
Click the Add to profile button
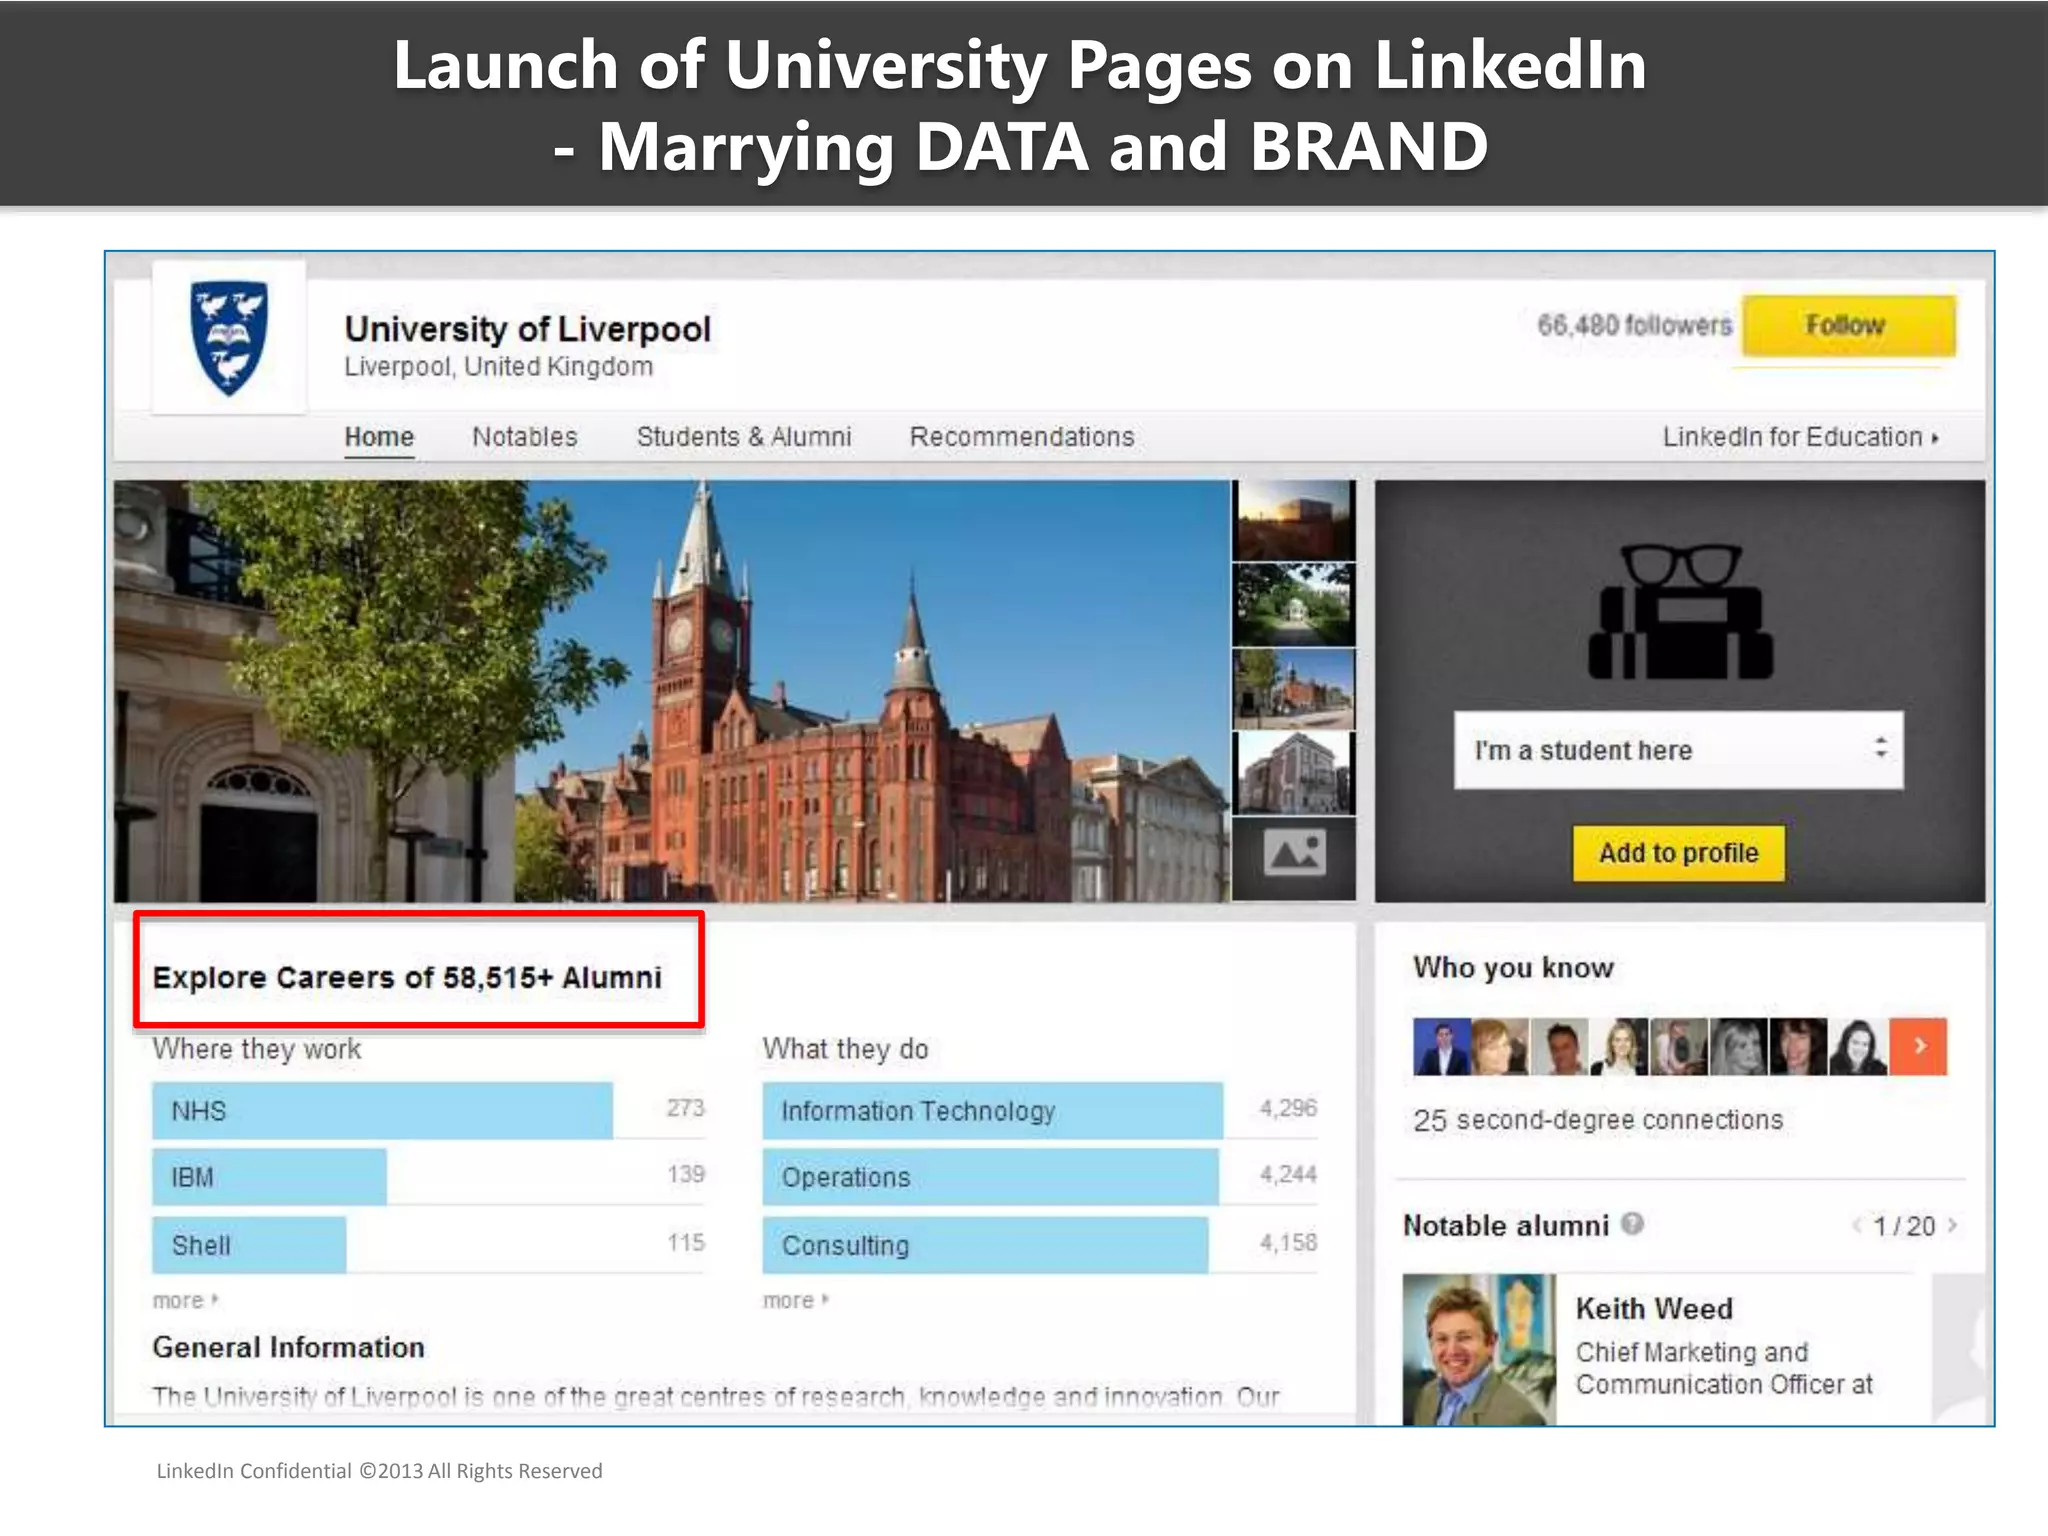point(1678,853)
